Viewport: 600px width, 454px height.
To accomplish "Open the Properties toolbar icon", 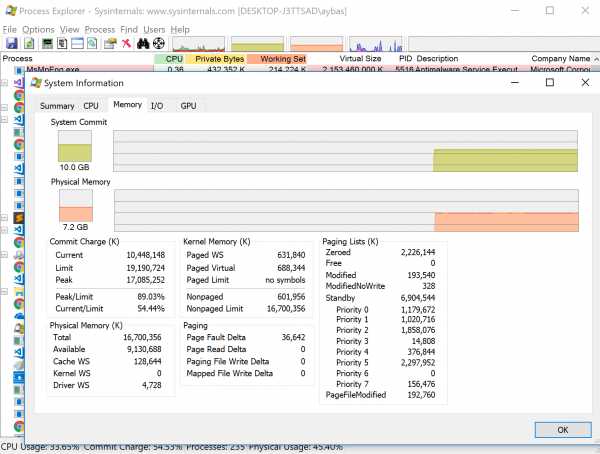I will point(110,43).
